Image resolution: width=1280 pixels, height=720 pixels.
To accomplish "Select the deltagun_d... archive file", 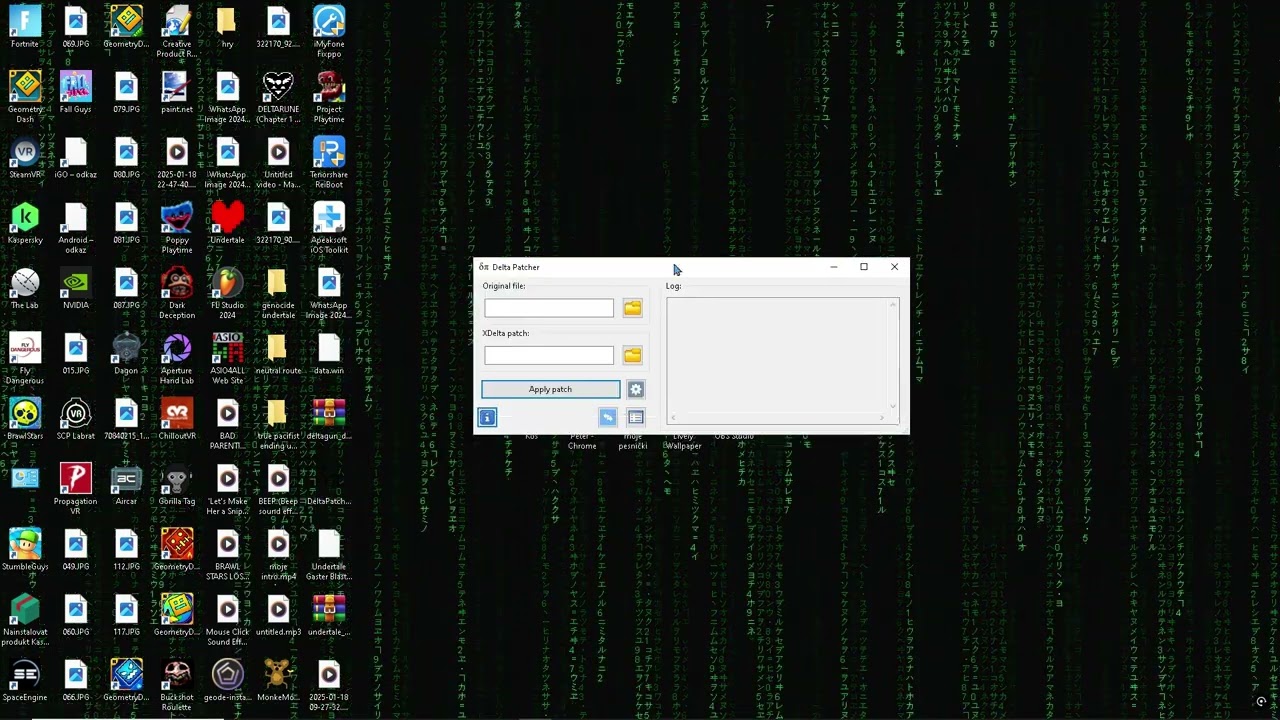I will coord(329,420).
